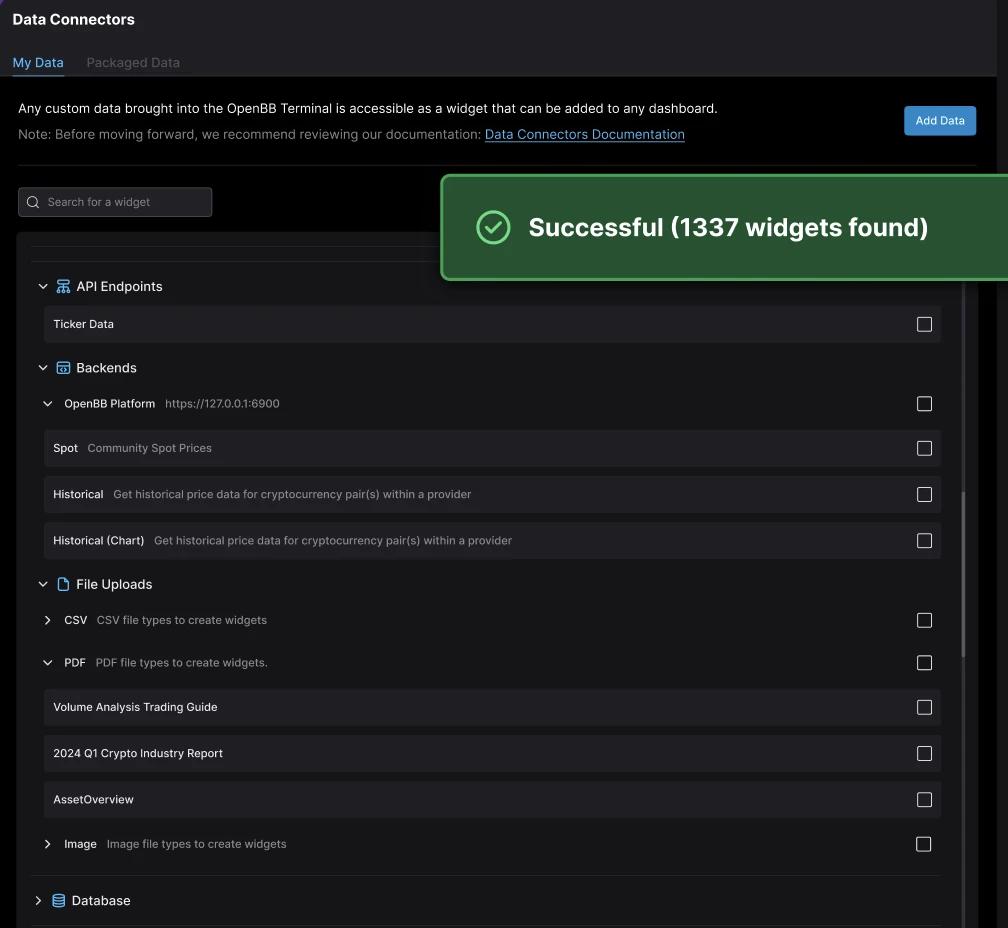
Task: Collapse the API Endpoints section
Action: [43, 287]
